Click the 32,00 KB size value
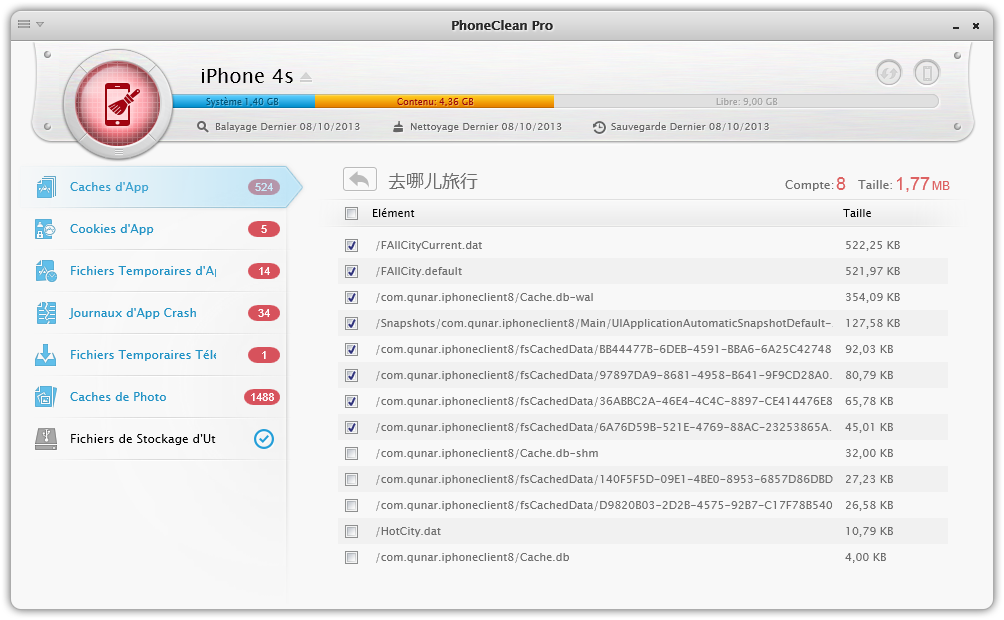Screen dimensions: 1004x620 [x=869, y=453]
